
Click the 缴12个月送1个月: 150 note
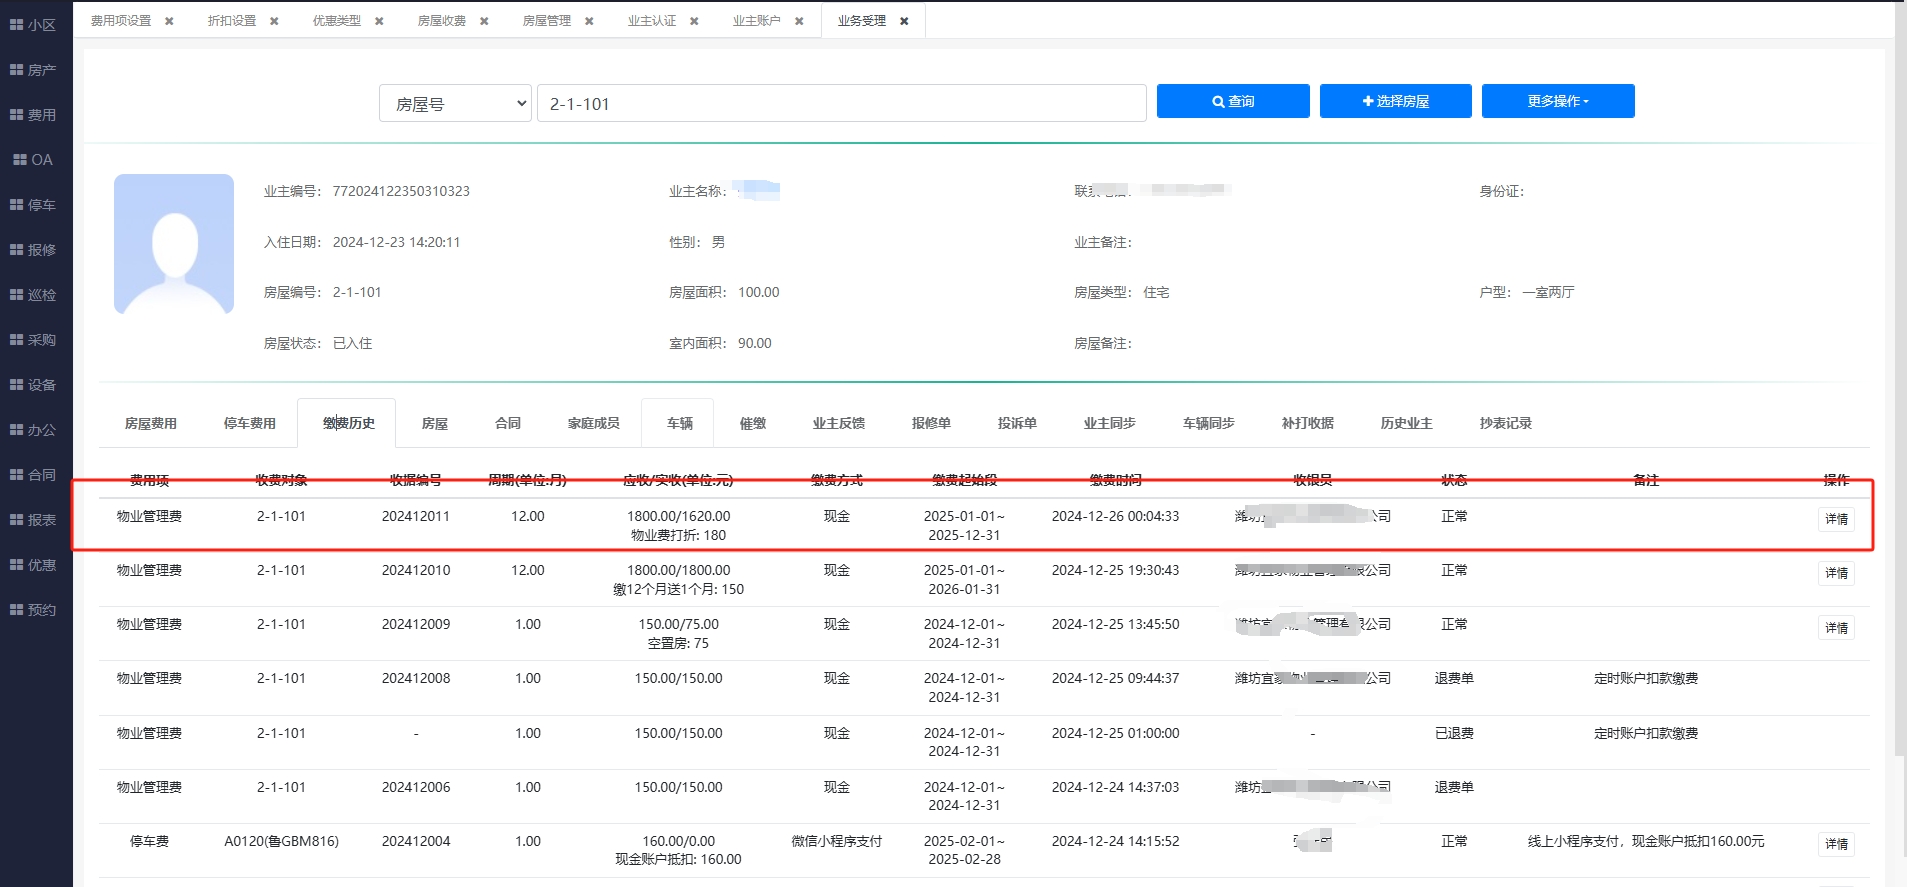pyautogui.click(x=678, y=589)
